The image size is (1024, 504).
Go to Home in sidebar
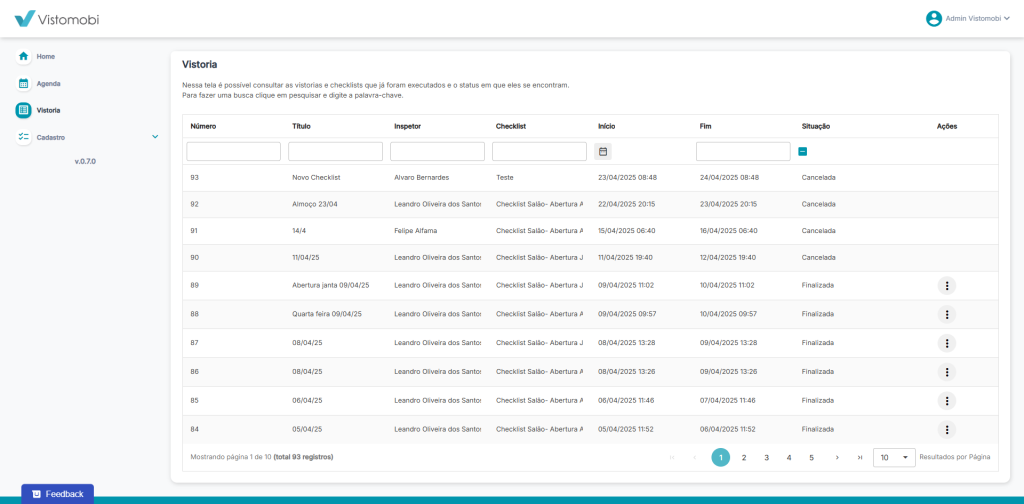coord(46,56)
